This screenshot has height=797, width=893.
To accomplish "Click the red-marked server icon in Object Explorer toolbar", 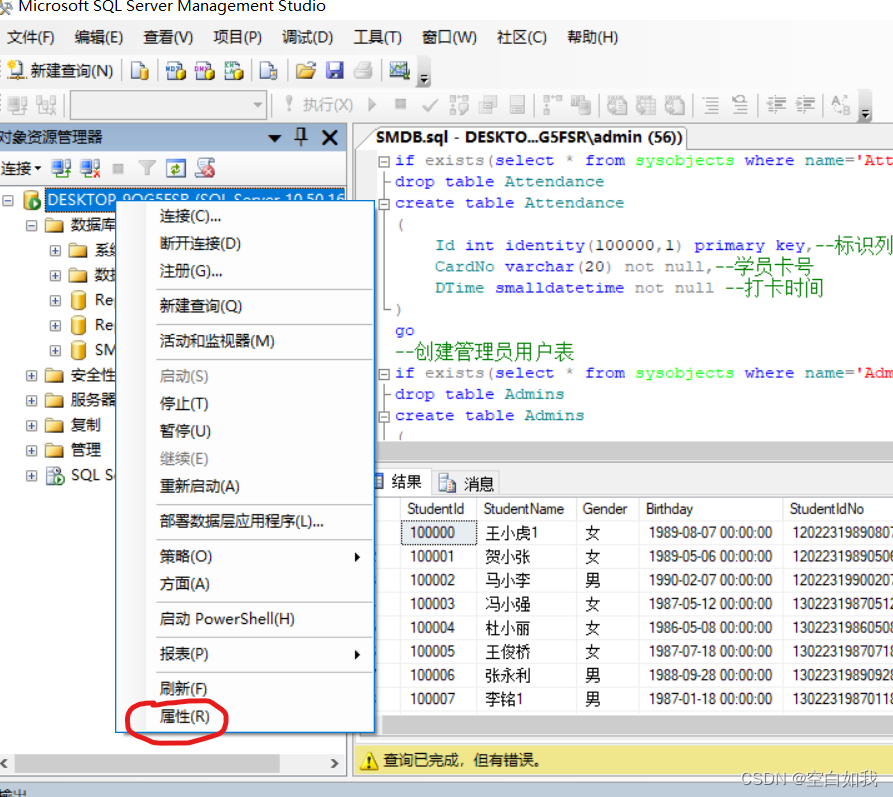I will (x=205, y=169).
